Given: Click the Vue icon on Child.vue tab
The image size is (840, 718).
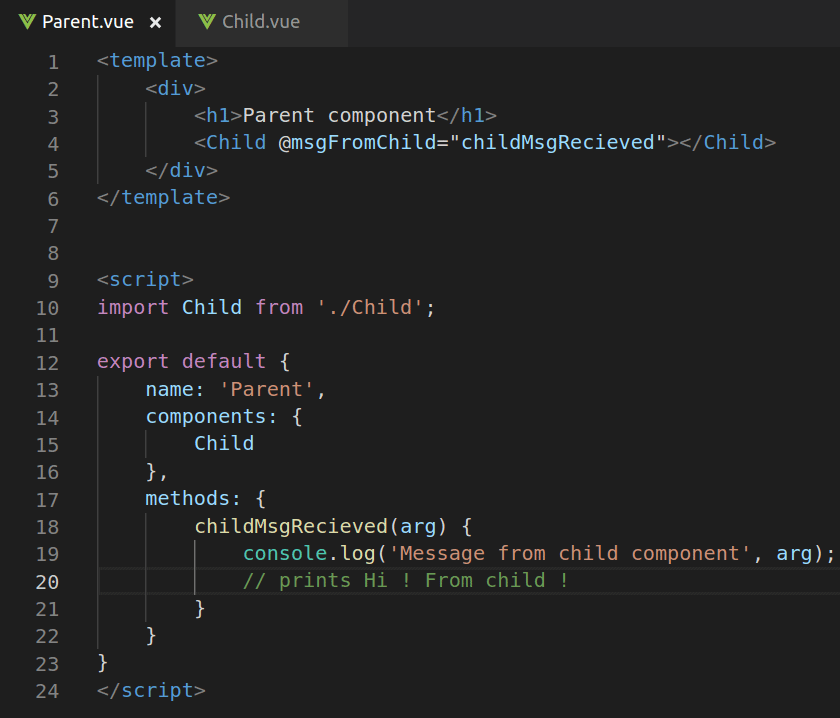Looking at the screenshot, I should pyautogui.click(x=207, y=22).
